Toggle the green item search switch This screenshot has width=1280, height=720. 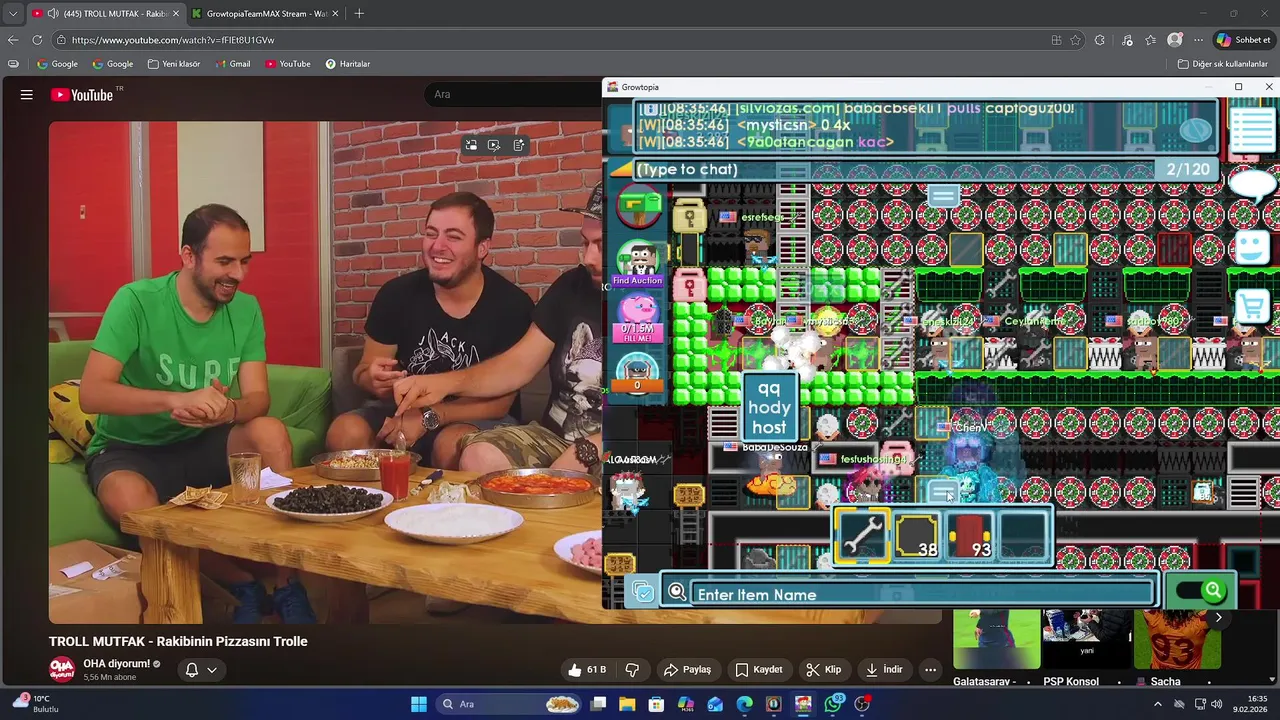pyautogui.click(x=1201, y=591)
